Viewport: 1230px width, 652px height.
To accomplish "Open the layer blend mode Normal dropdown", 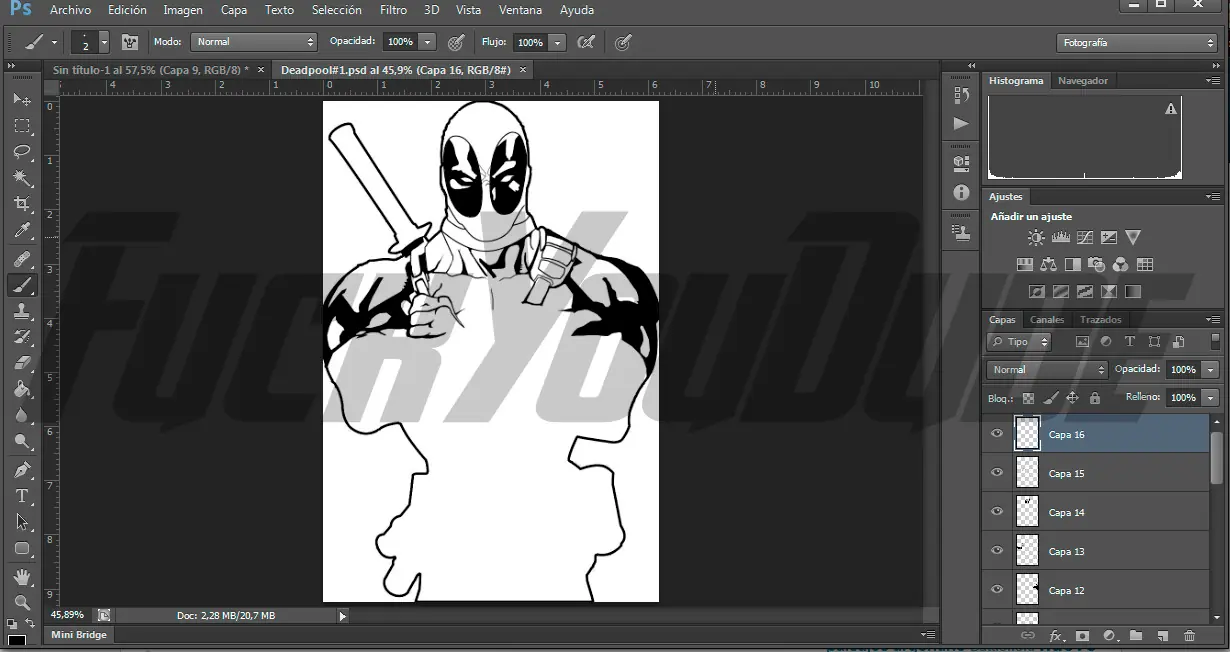I will click(x=1044, y=369).
